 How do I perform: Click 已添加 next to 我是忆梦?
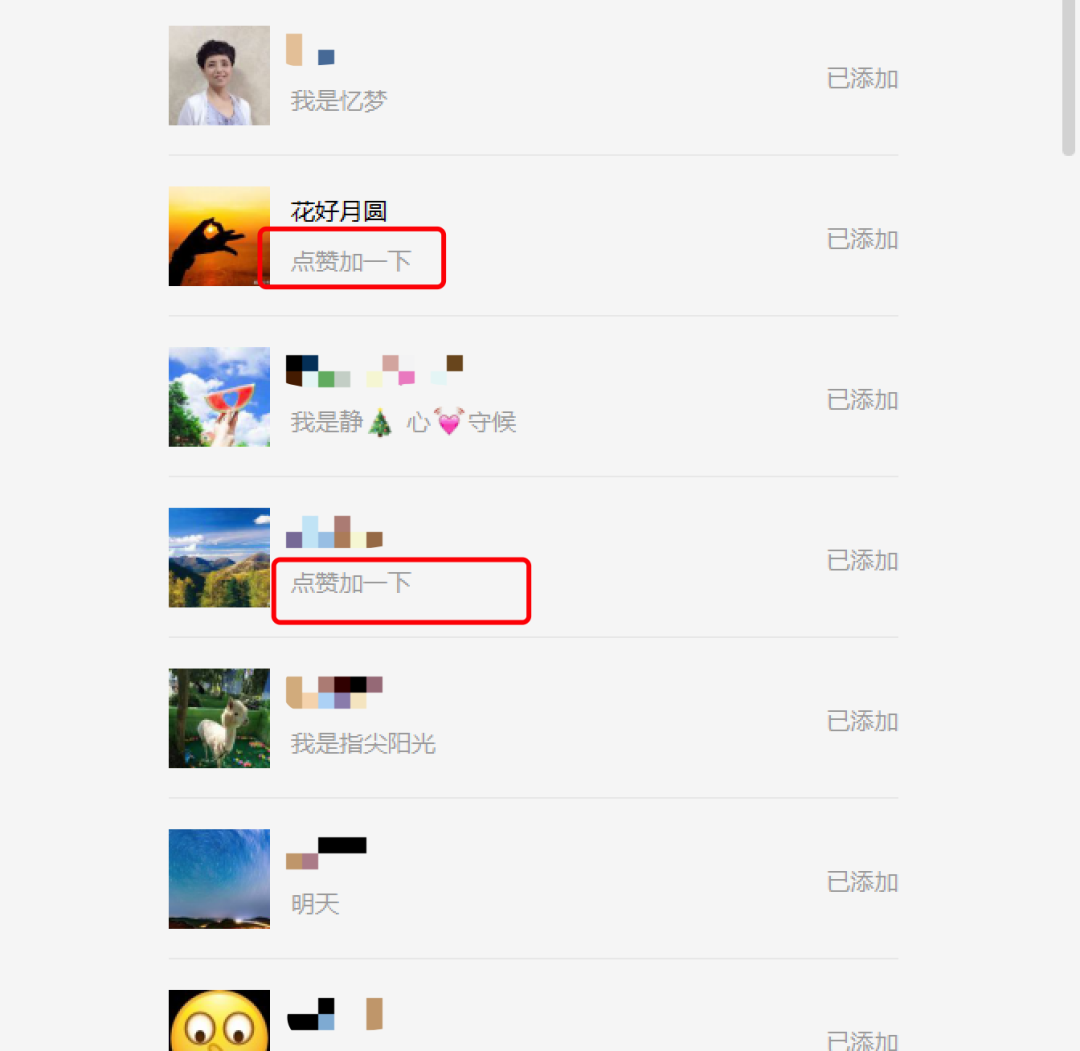pyautogui.click(x=862, y=79)
